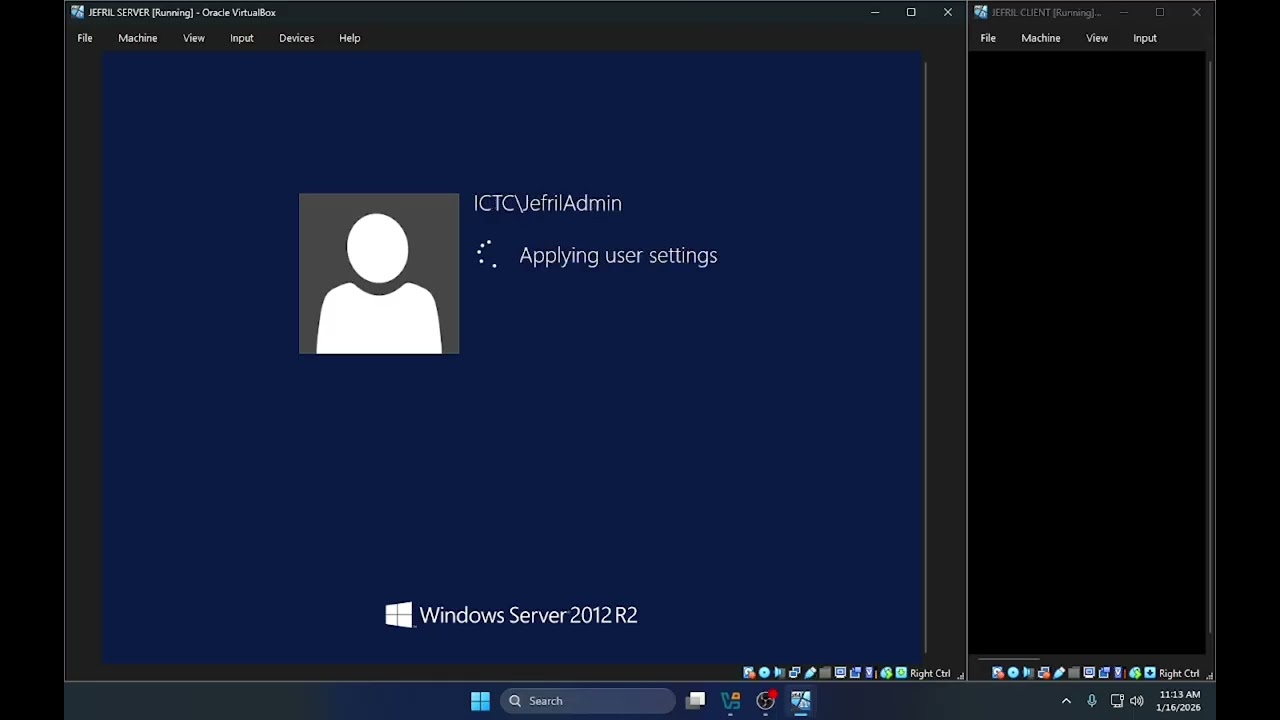Open display indicator in JEFRIL CLIENT status bar
Screen dimensions: 1280x720
[1089, 673]
